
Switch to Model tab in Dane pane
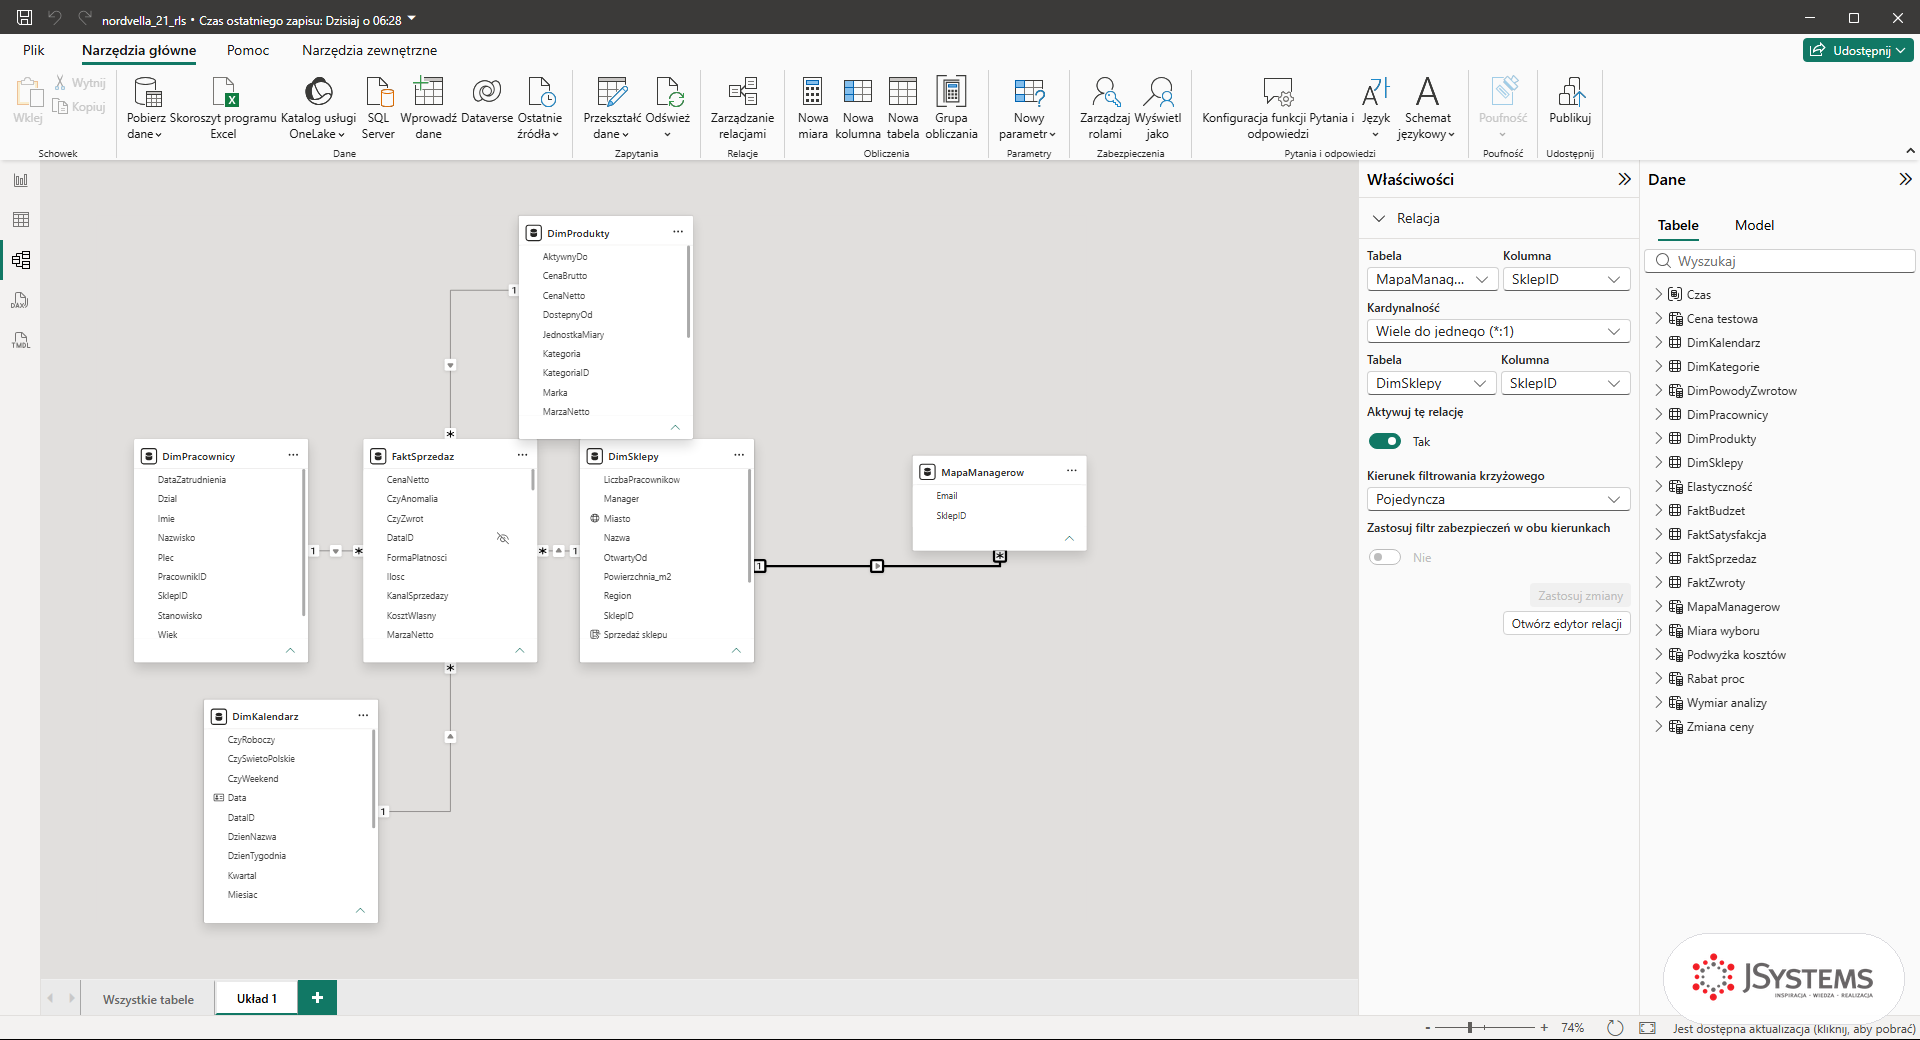click(x=1754, y=225)
